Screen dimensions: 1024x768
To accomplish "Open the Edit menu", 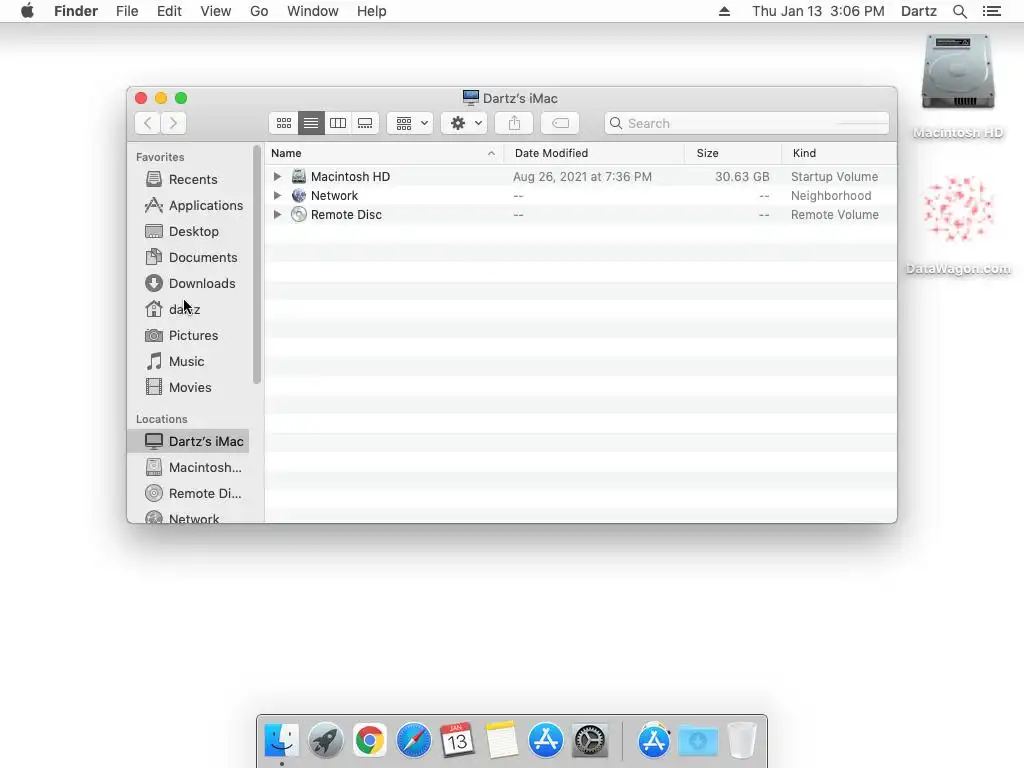I will point(169,11).
